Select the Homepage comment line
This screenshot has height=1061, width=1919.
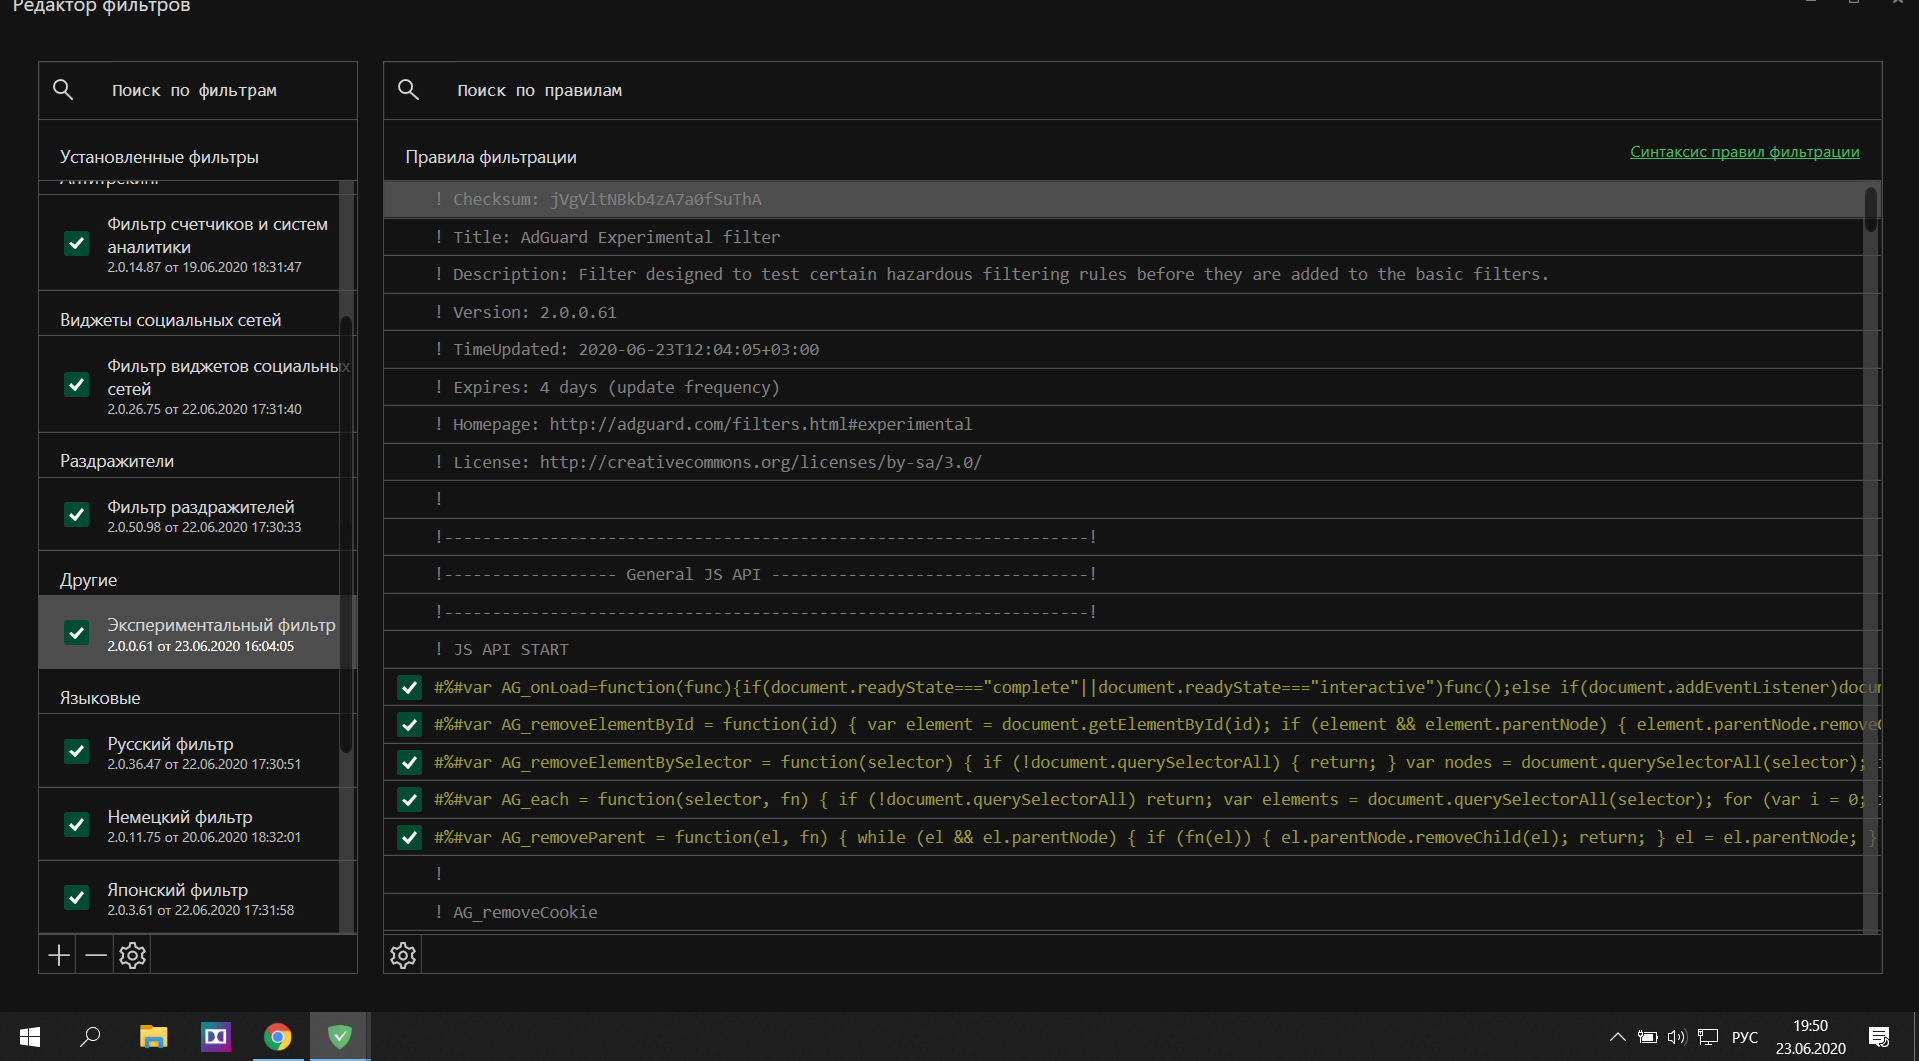[1123, 424]
